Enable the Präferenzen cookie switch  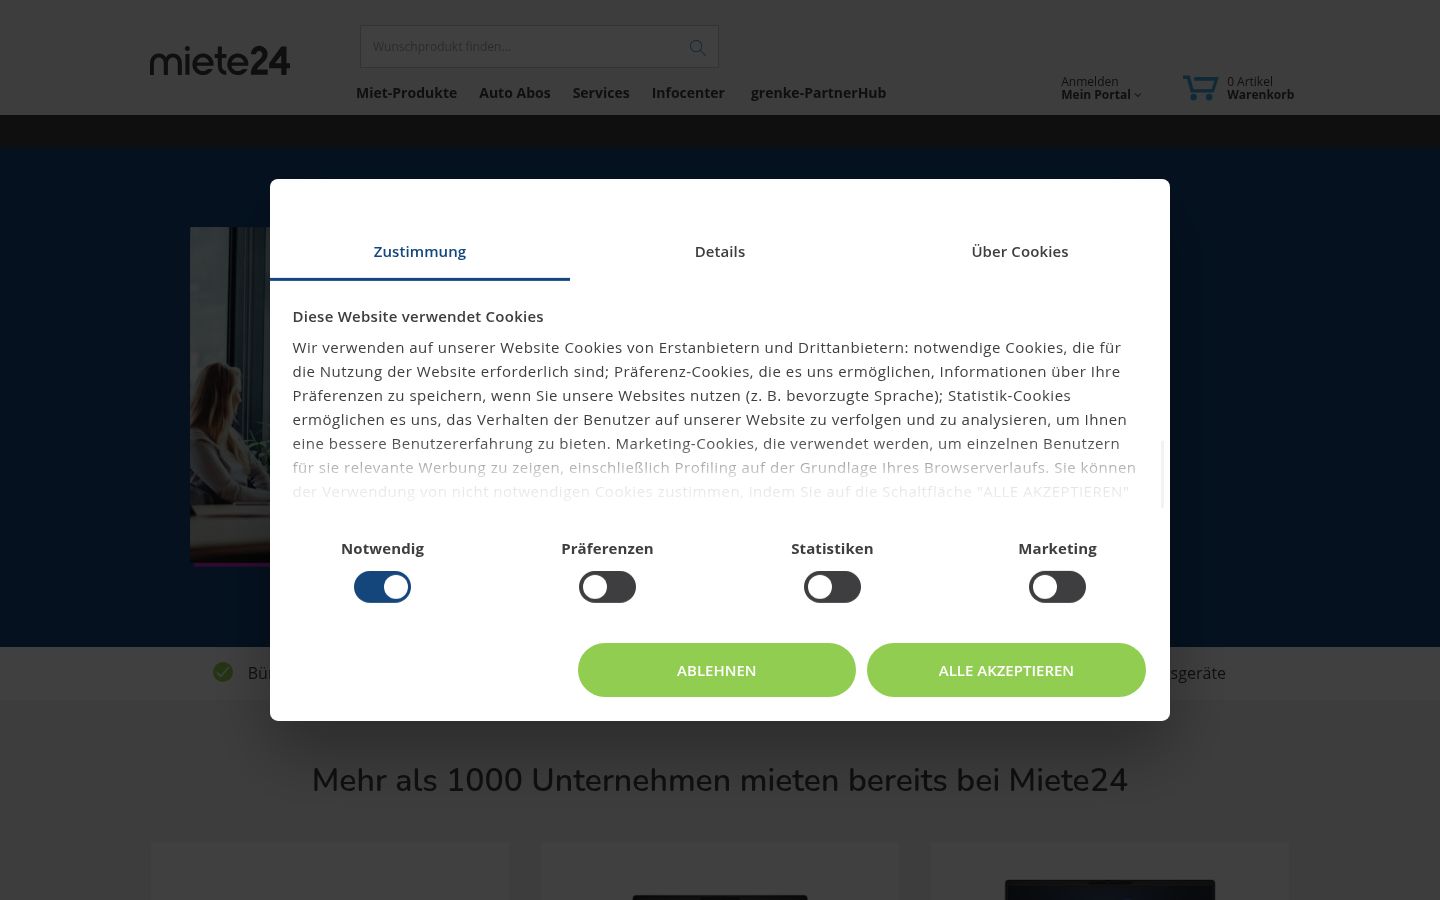pos(607,587)
